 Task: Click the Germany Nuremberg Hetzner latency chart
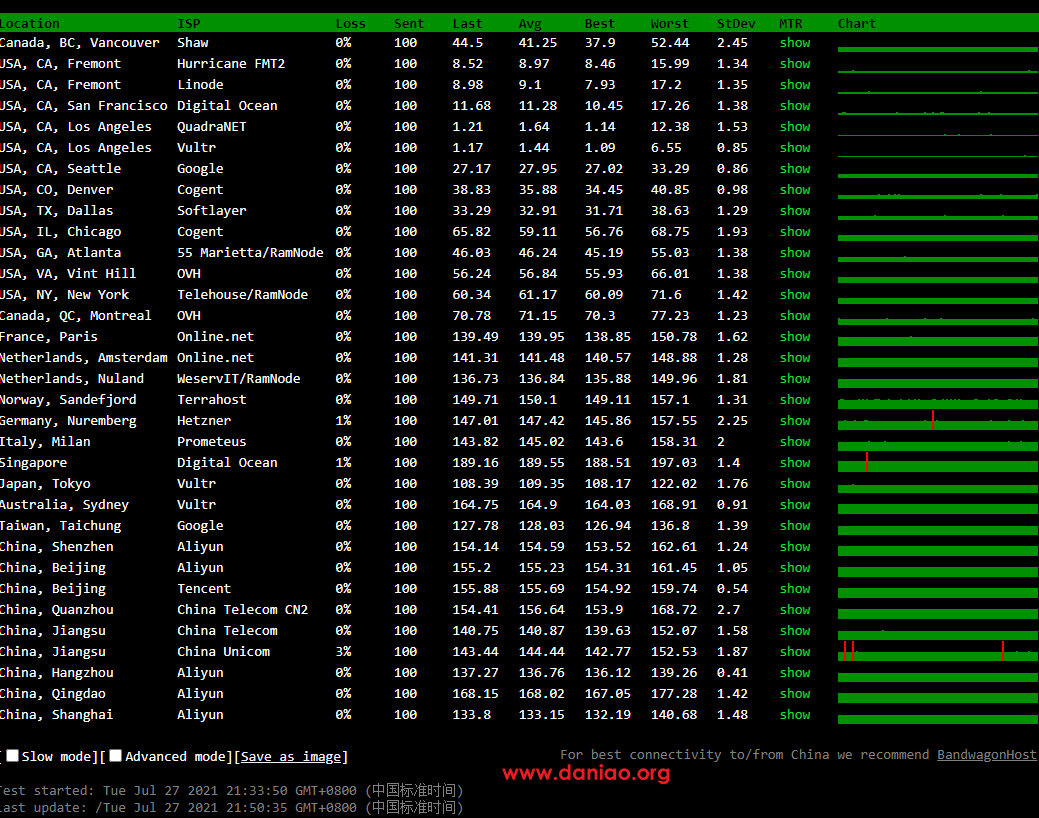(938, 421)
